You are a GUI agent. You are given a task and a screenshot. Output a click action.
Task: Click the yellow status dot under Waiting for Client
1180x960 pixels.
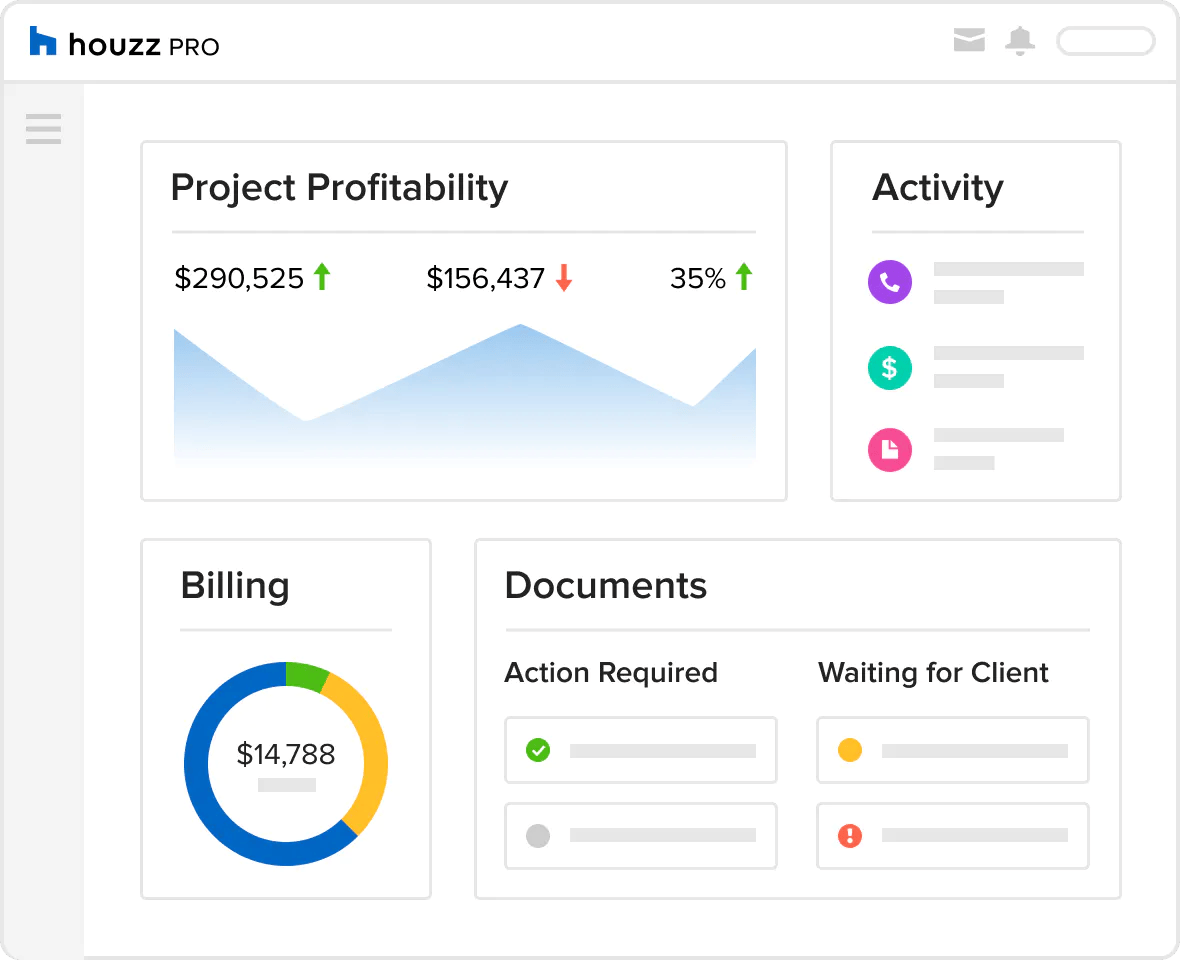point(850,750)
